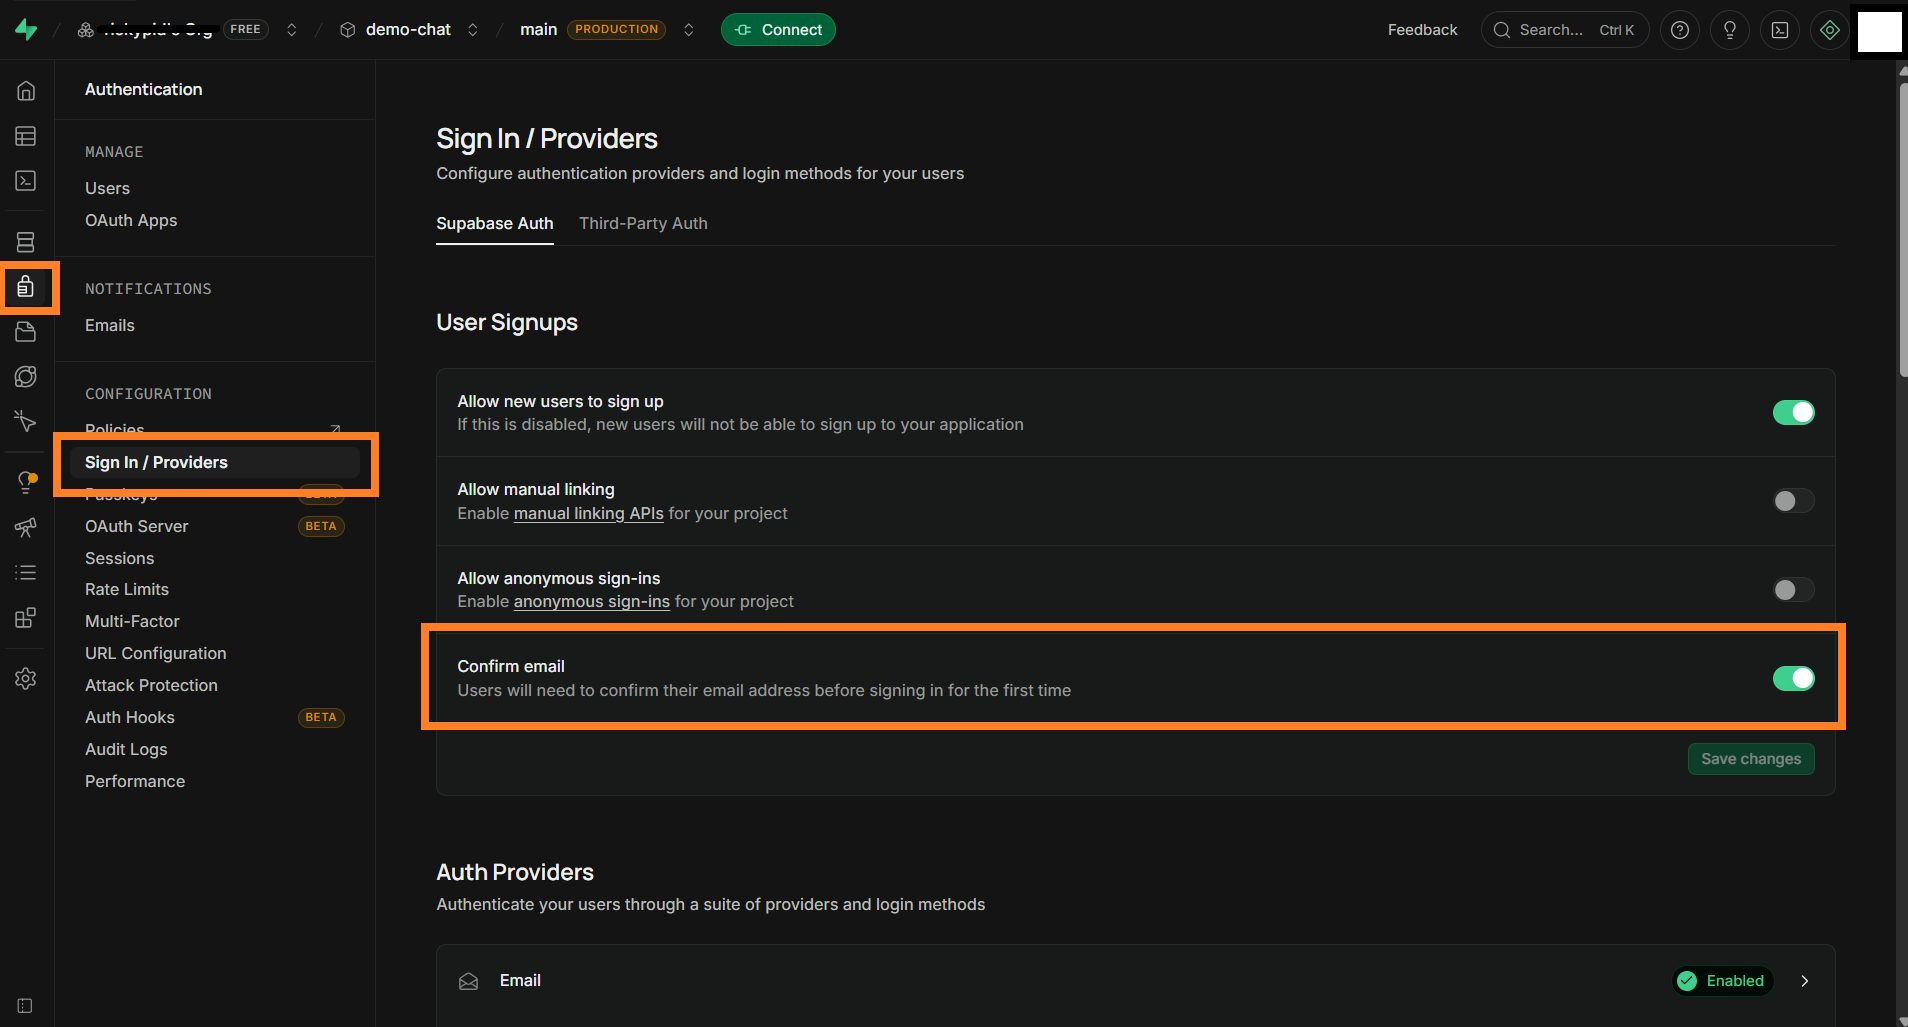Viewport: 1908px width, 1027px height.
Task: Open Users in Manage section
Action: [x=107, y=188]
